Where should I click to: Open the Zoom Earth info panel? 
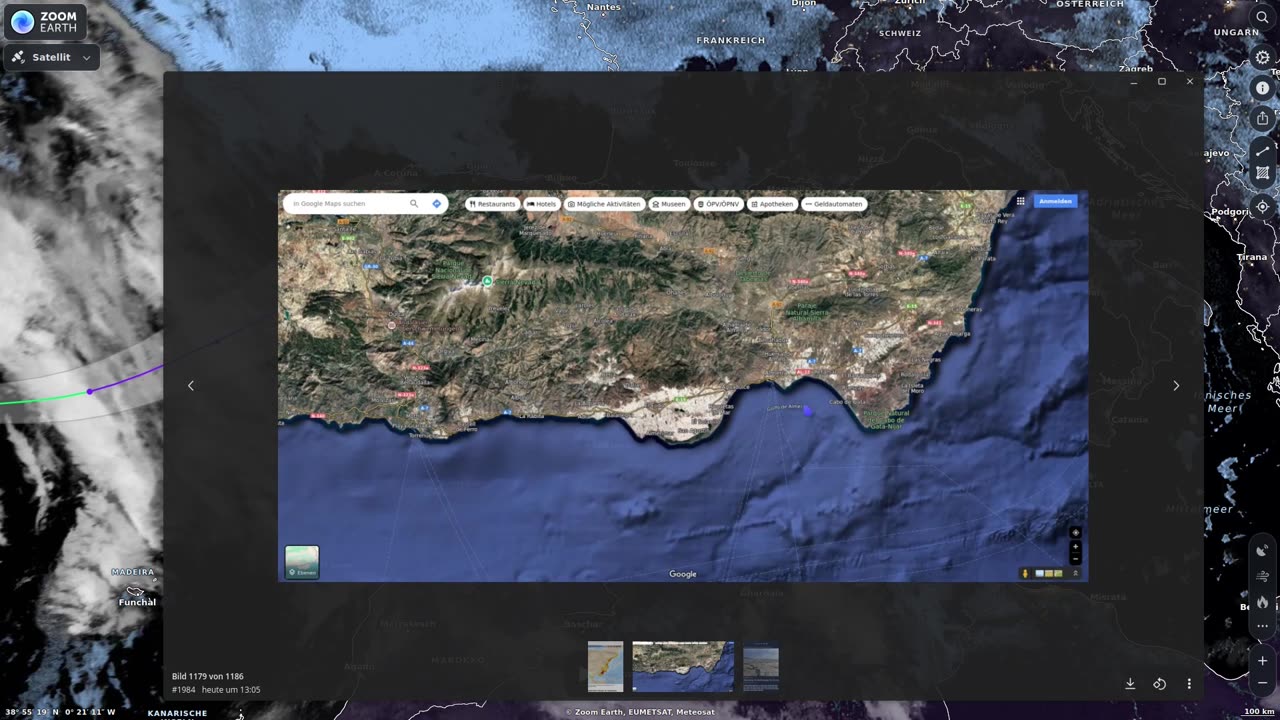1262,88
